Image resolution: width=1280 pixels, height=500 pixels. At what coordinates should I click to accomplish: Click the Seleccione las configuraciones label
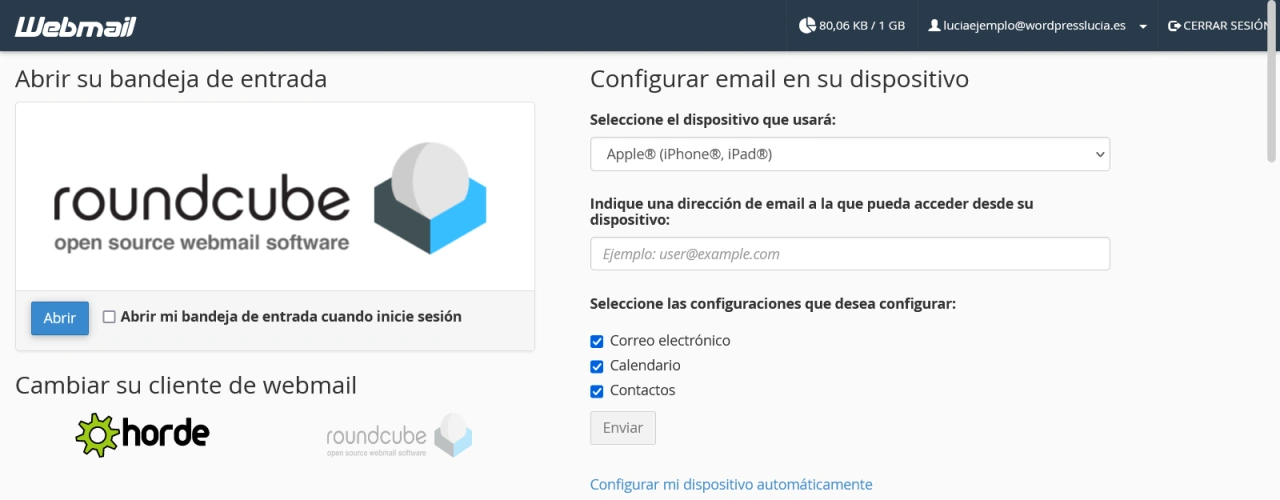[x=773, y=303]
